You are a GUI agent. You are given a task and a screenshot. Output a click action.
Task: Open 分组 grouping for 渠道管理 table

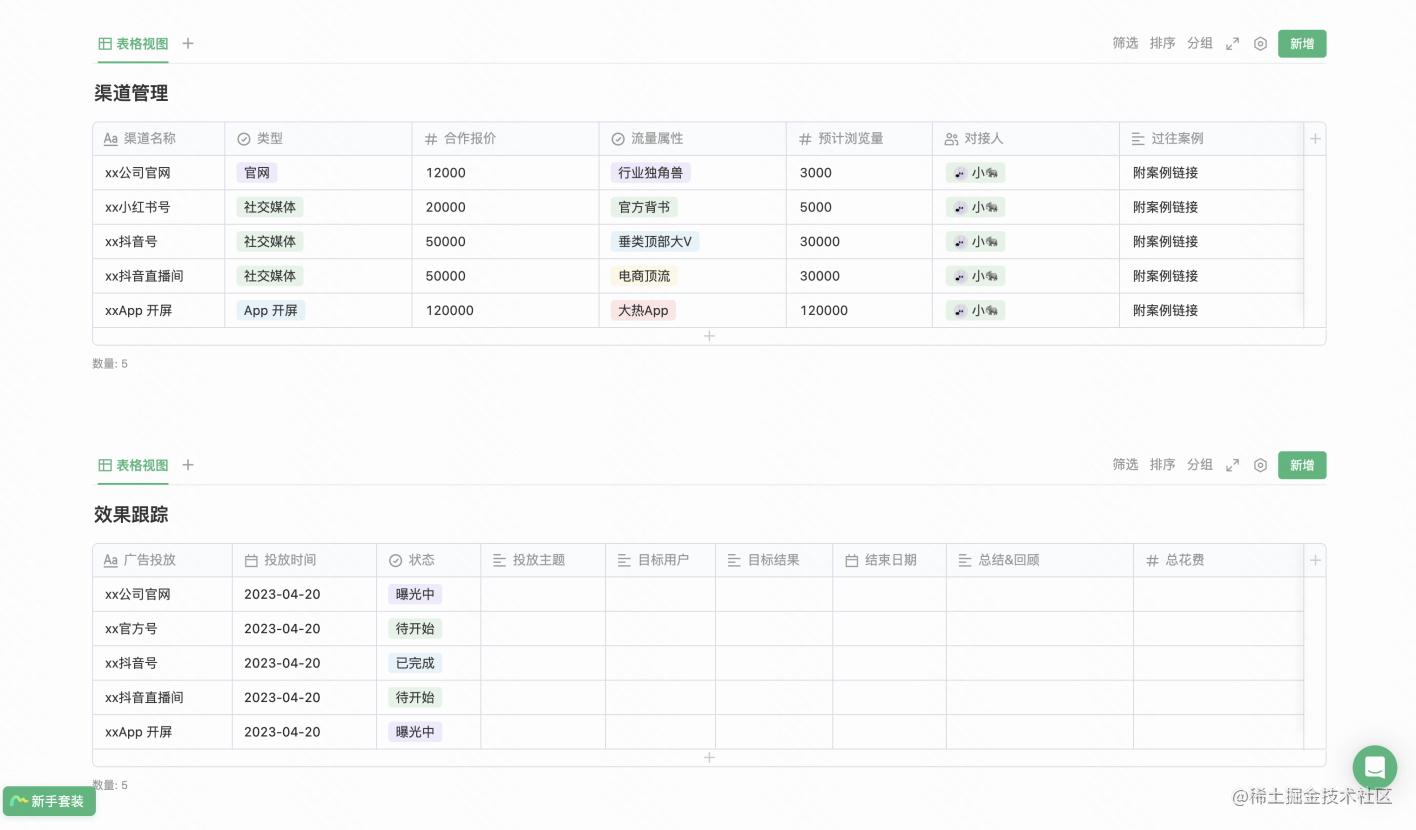click(x=1200, y=43)
